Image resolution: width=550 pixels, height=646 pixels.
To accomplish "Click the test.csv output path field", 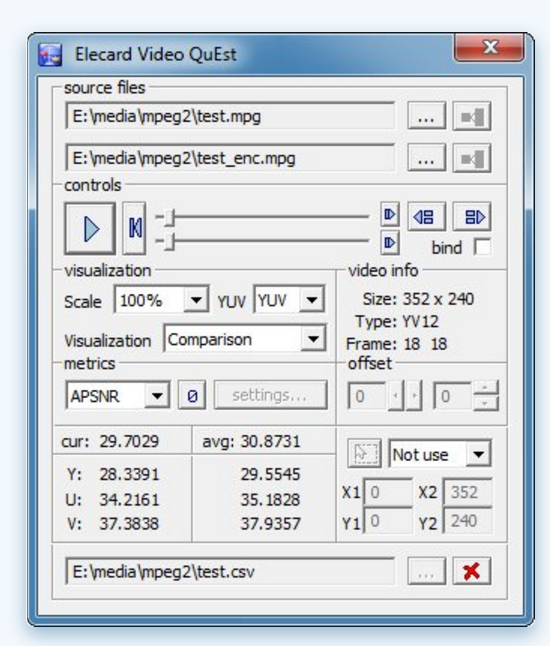I will tap(230, 571).
